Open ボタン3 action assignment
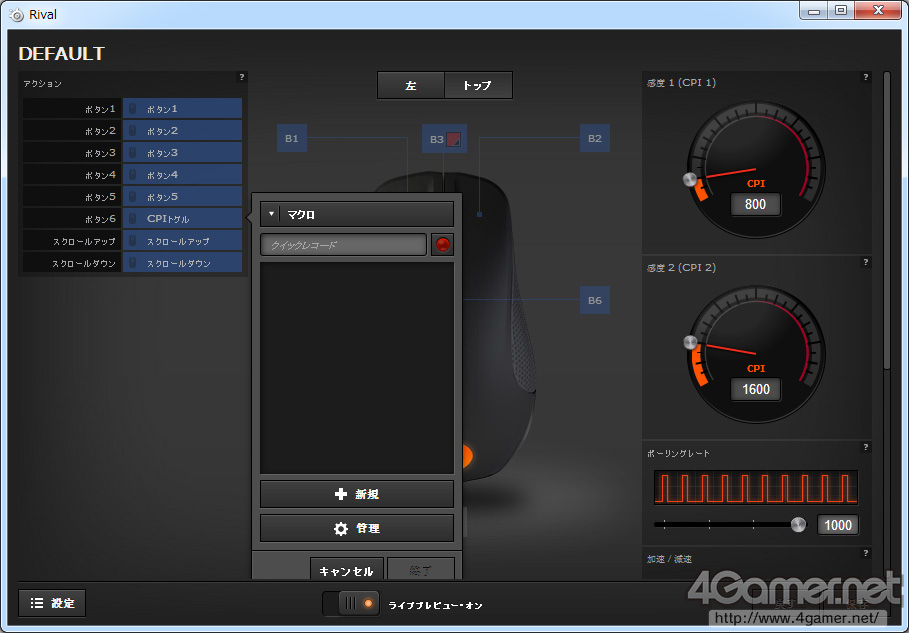This screenshot has width=909, height=633. 182,153
